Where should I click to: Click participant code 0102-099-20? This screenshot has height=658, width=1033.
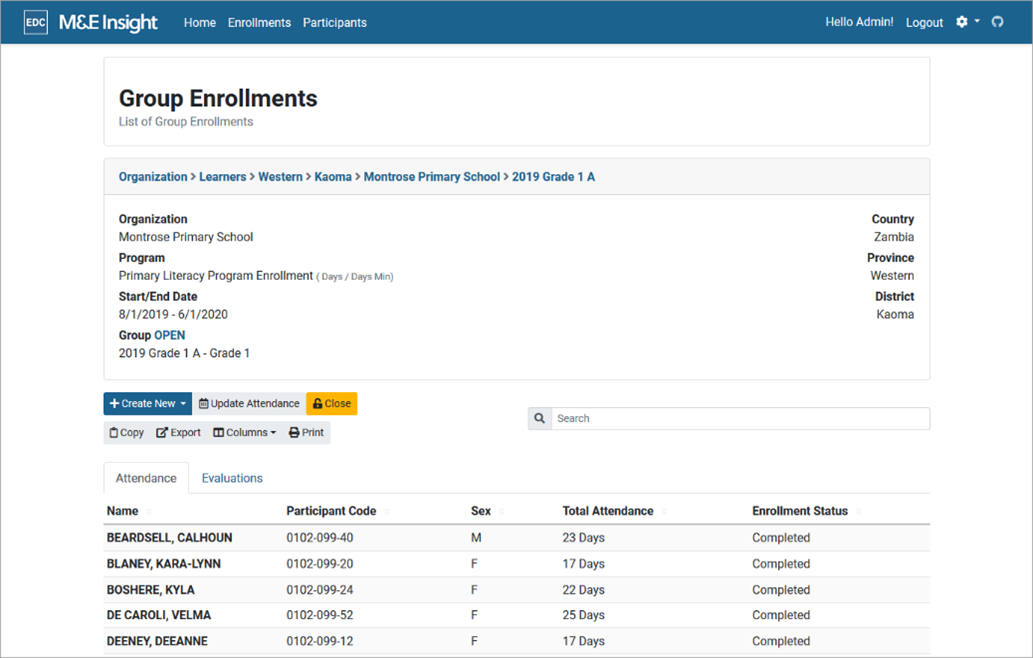pos(320,564)
